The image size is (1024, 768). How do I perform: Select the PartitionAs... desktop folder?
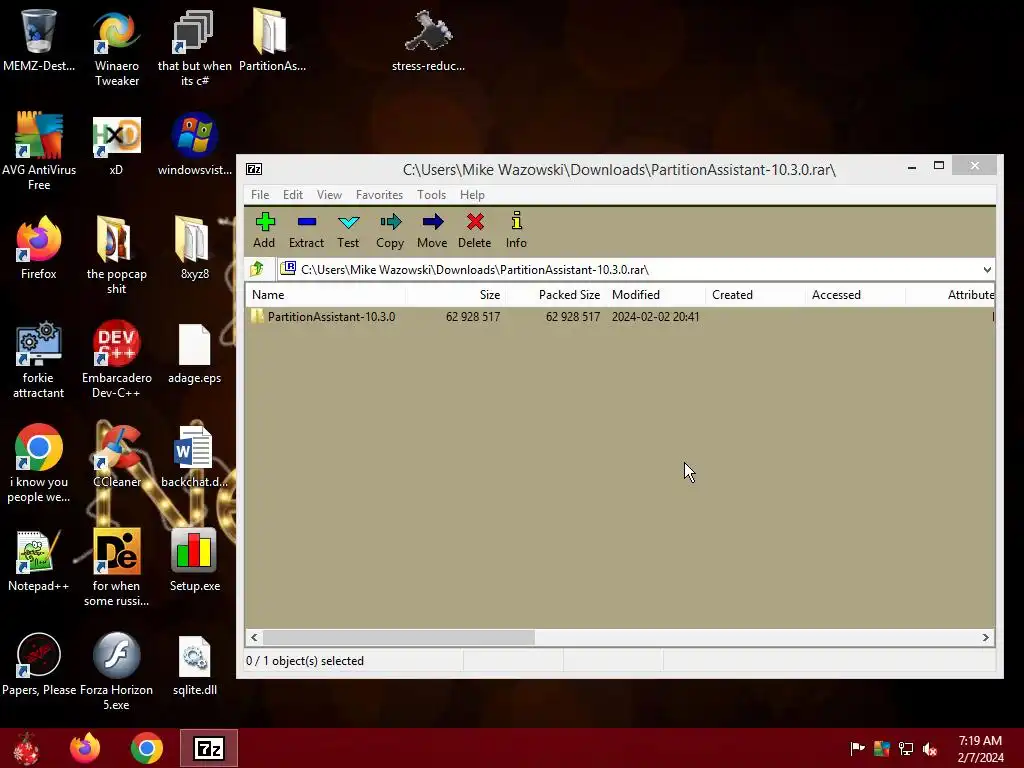[272, 40]
